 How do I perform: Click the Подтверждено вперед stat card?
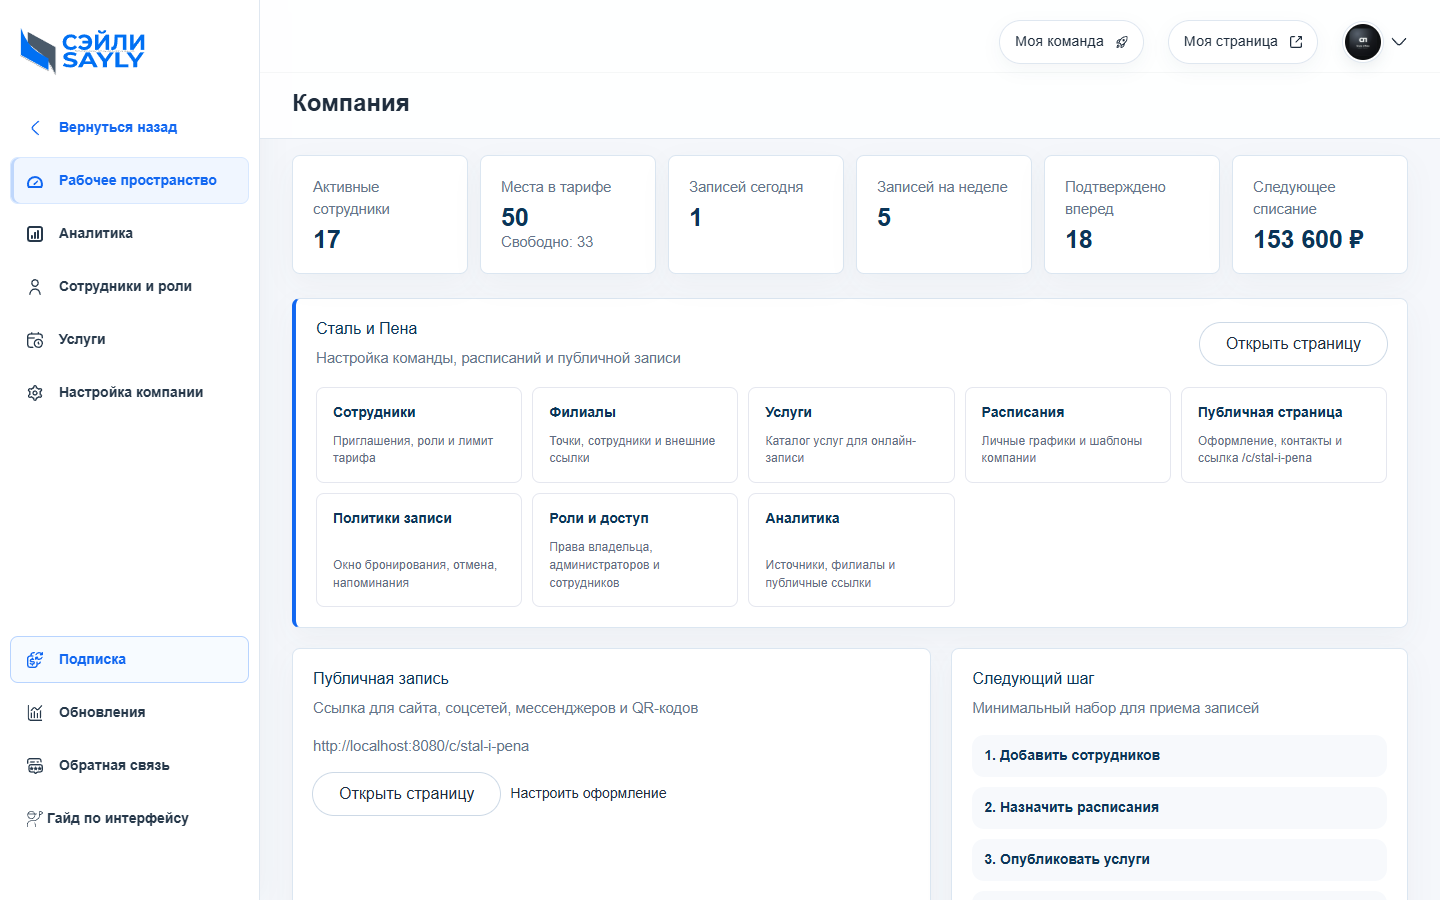pos(1132,214)
